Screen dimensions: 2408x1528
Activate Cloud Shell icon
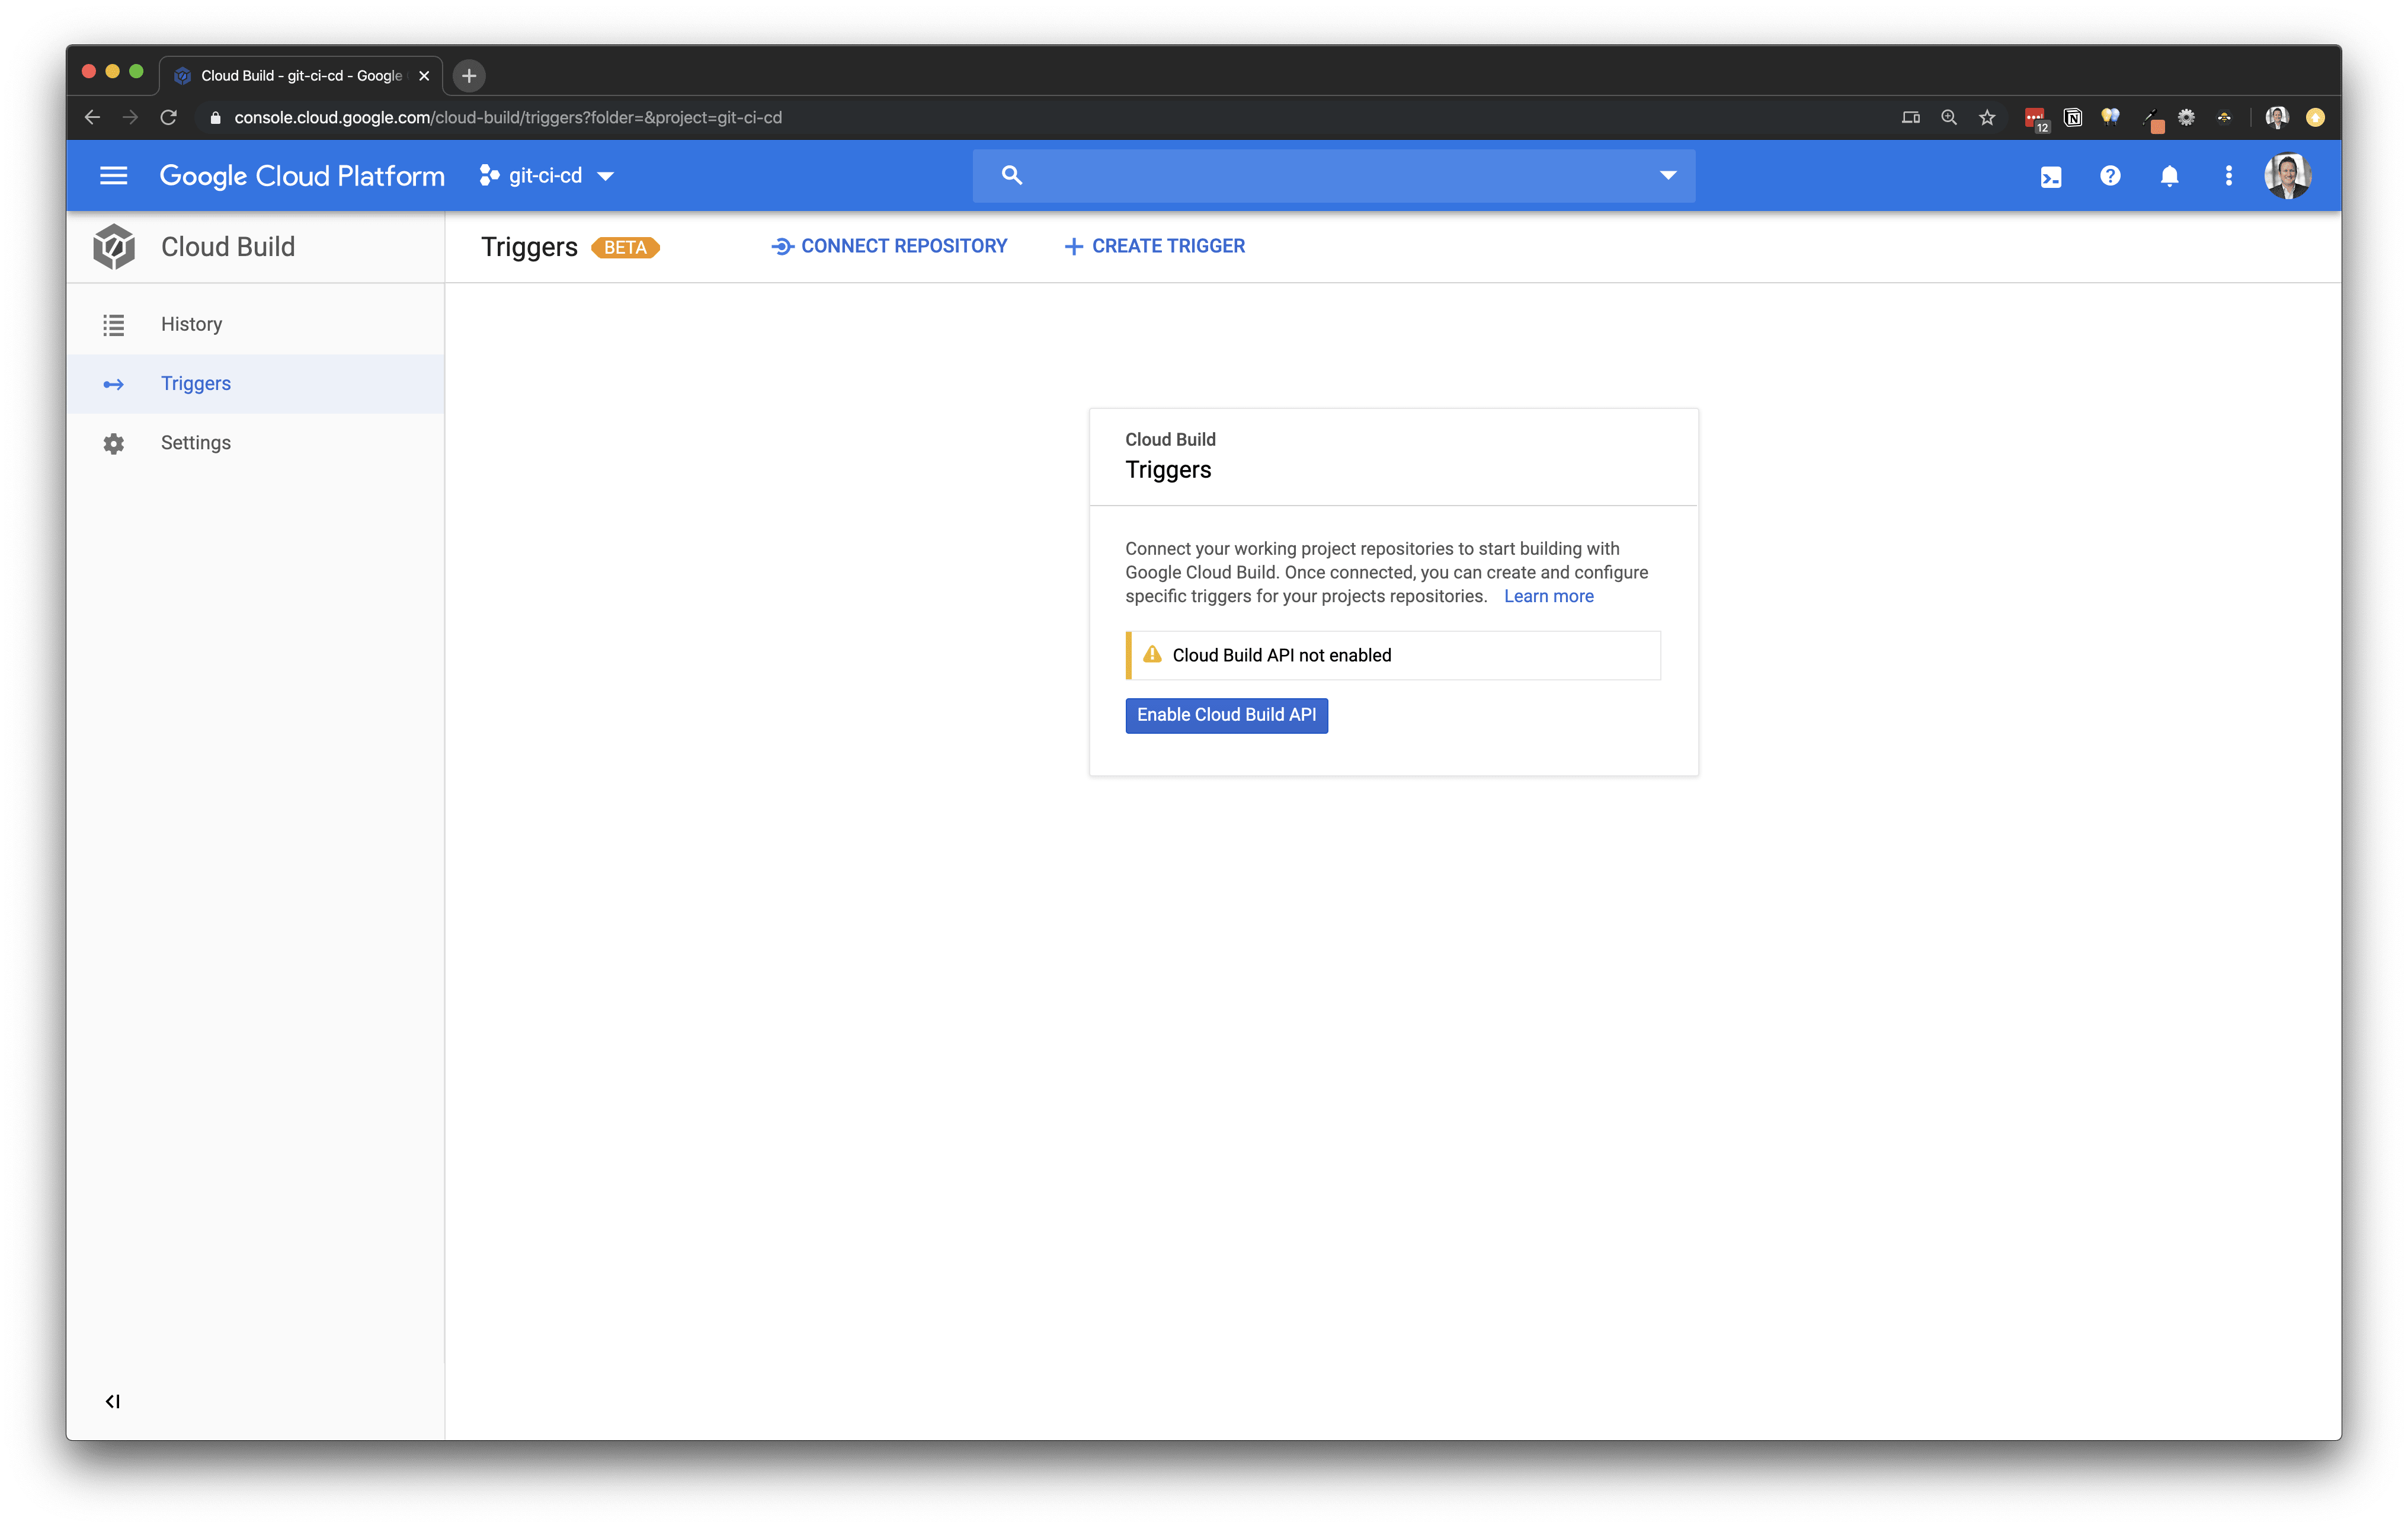coord(2051,177)
